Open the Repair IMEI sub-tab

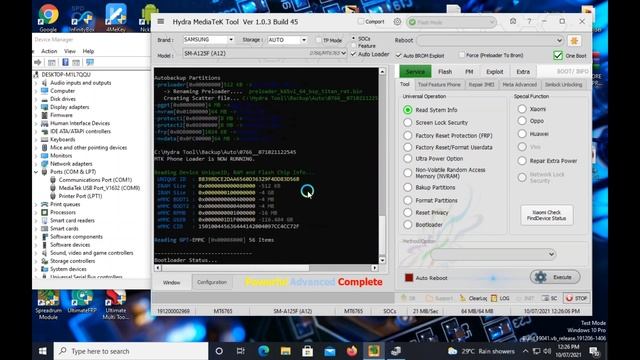point(481,84)
